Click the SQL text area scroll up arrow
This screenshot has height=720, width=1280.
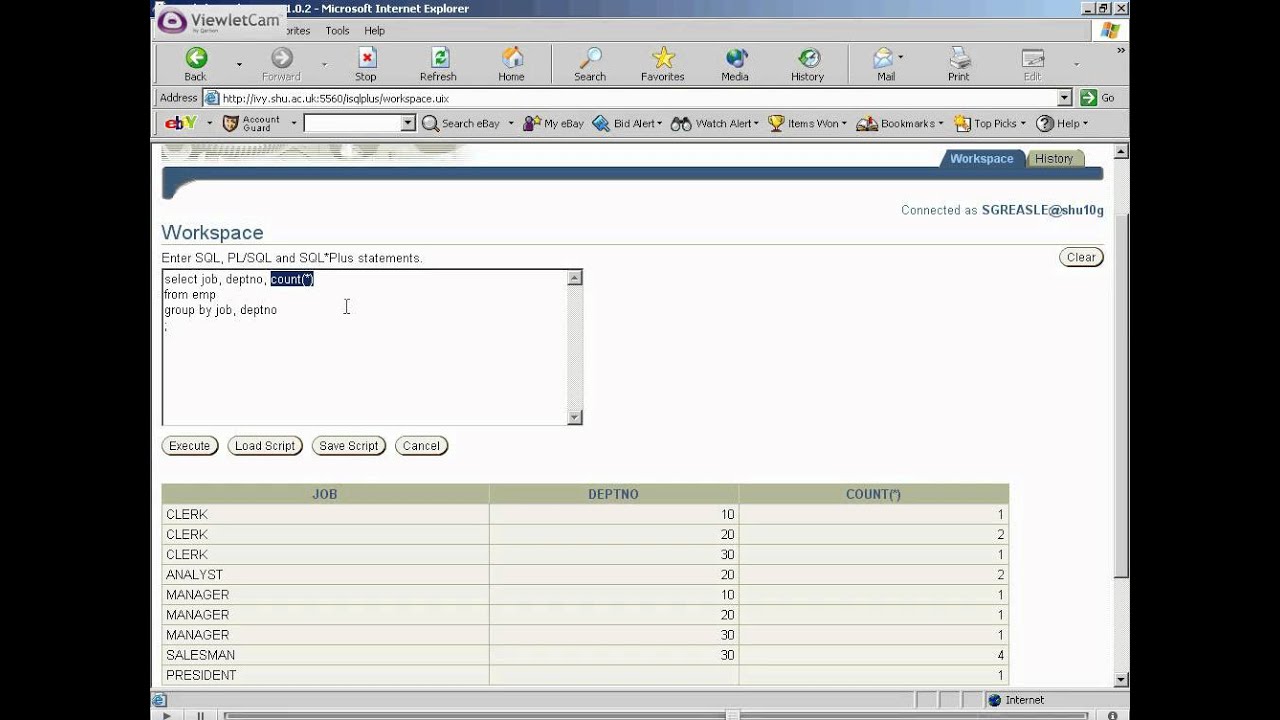coord(574,278)
